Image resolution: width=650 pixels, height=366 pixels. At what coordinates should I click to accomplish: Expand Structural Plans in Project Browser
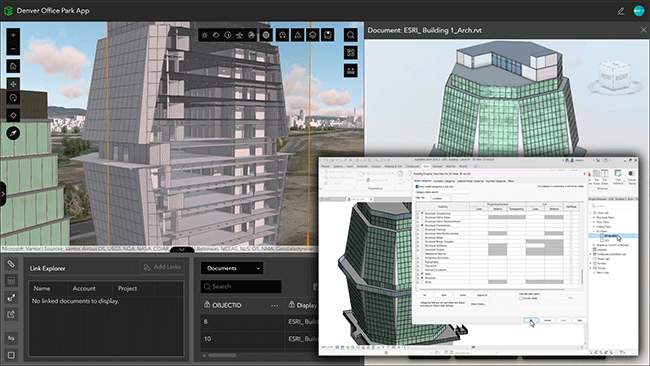tap(594, 218)
